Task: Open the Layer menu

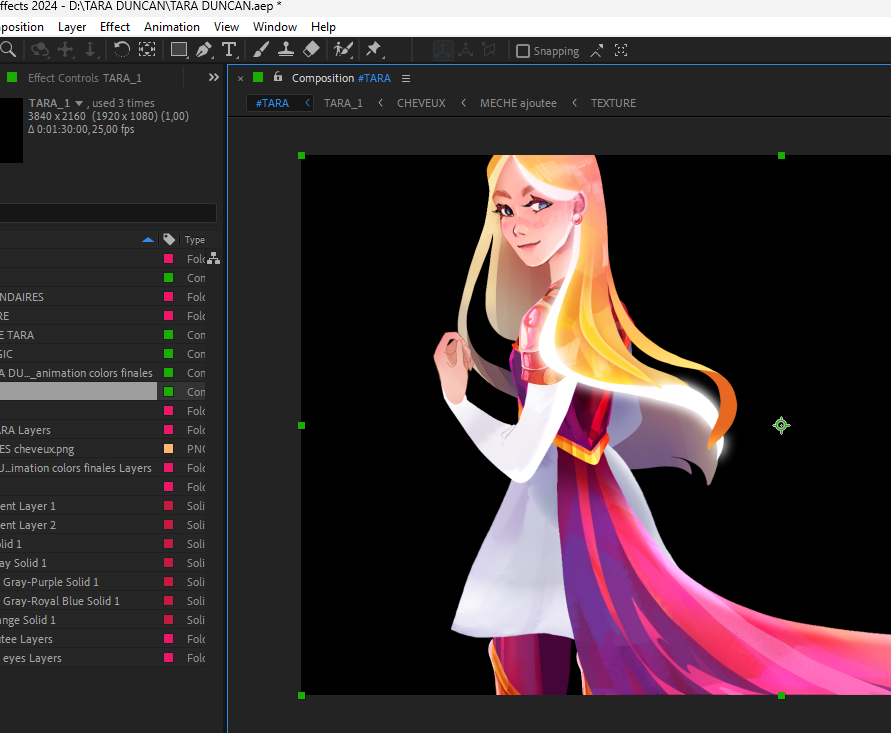Action: click(x=72, y=27)
